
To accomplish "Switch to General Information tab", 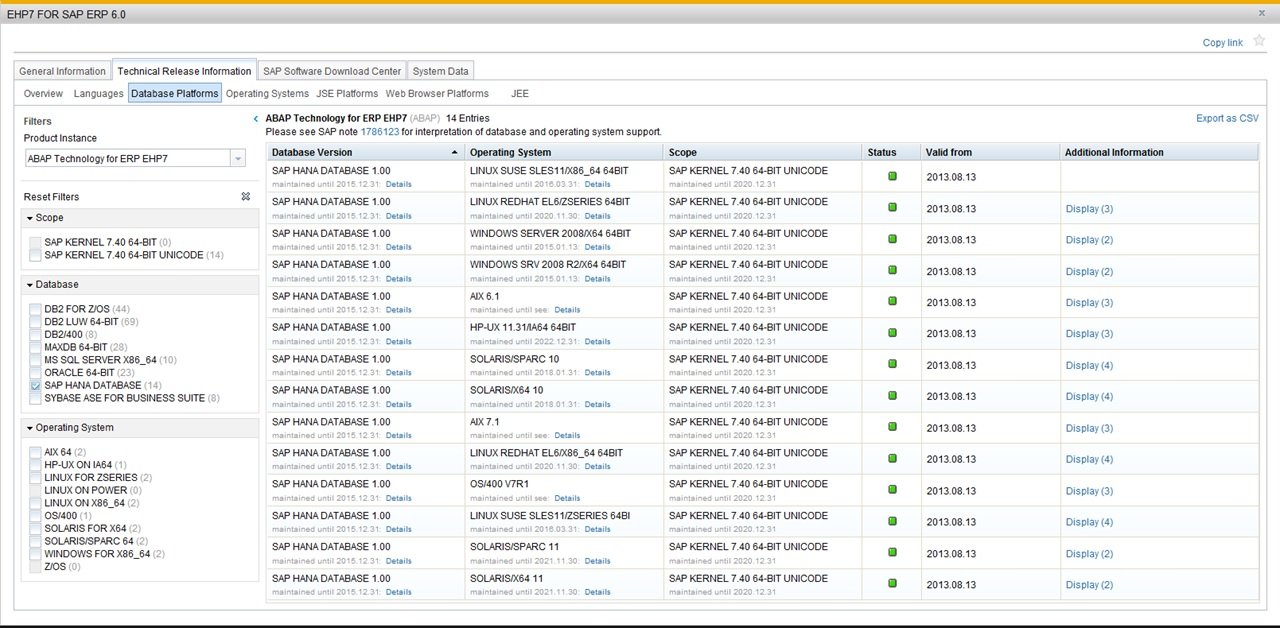I will tap(62, 71).
